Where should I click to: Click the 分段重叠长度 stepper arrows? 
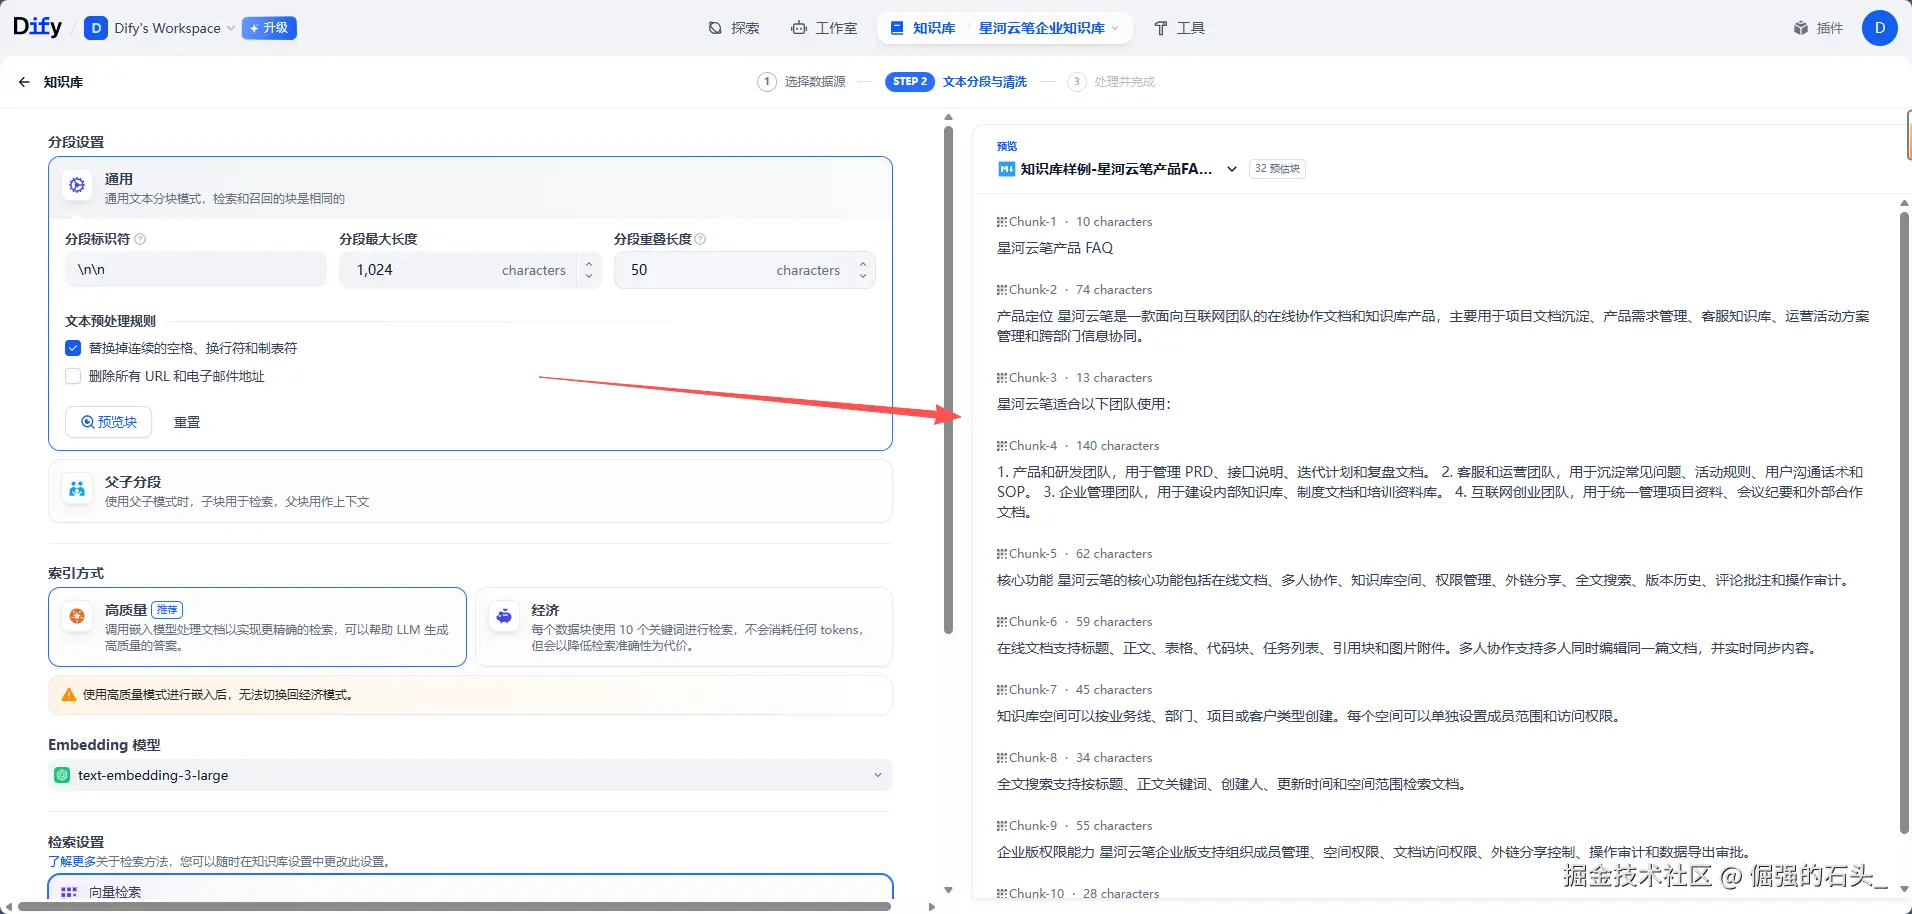coord(863,270)
